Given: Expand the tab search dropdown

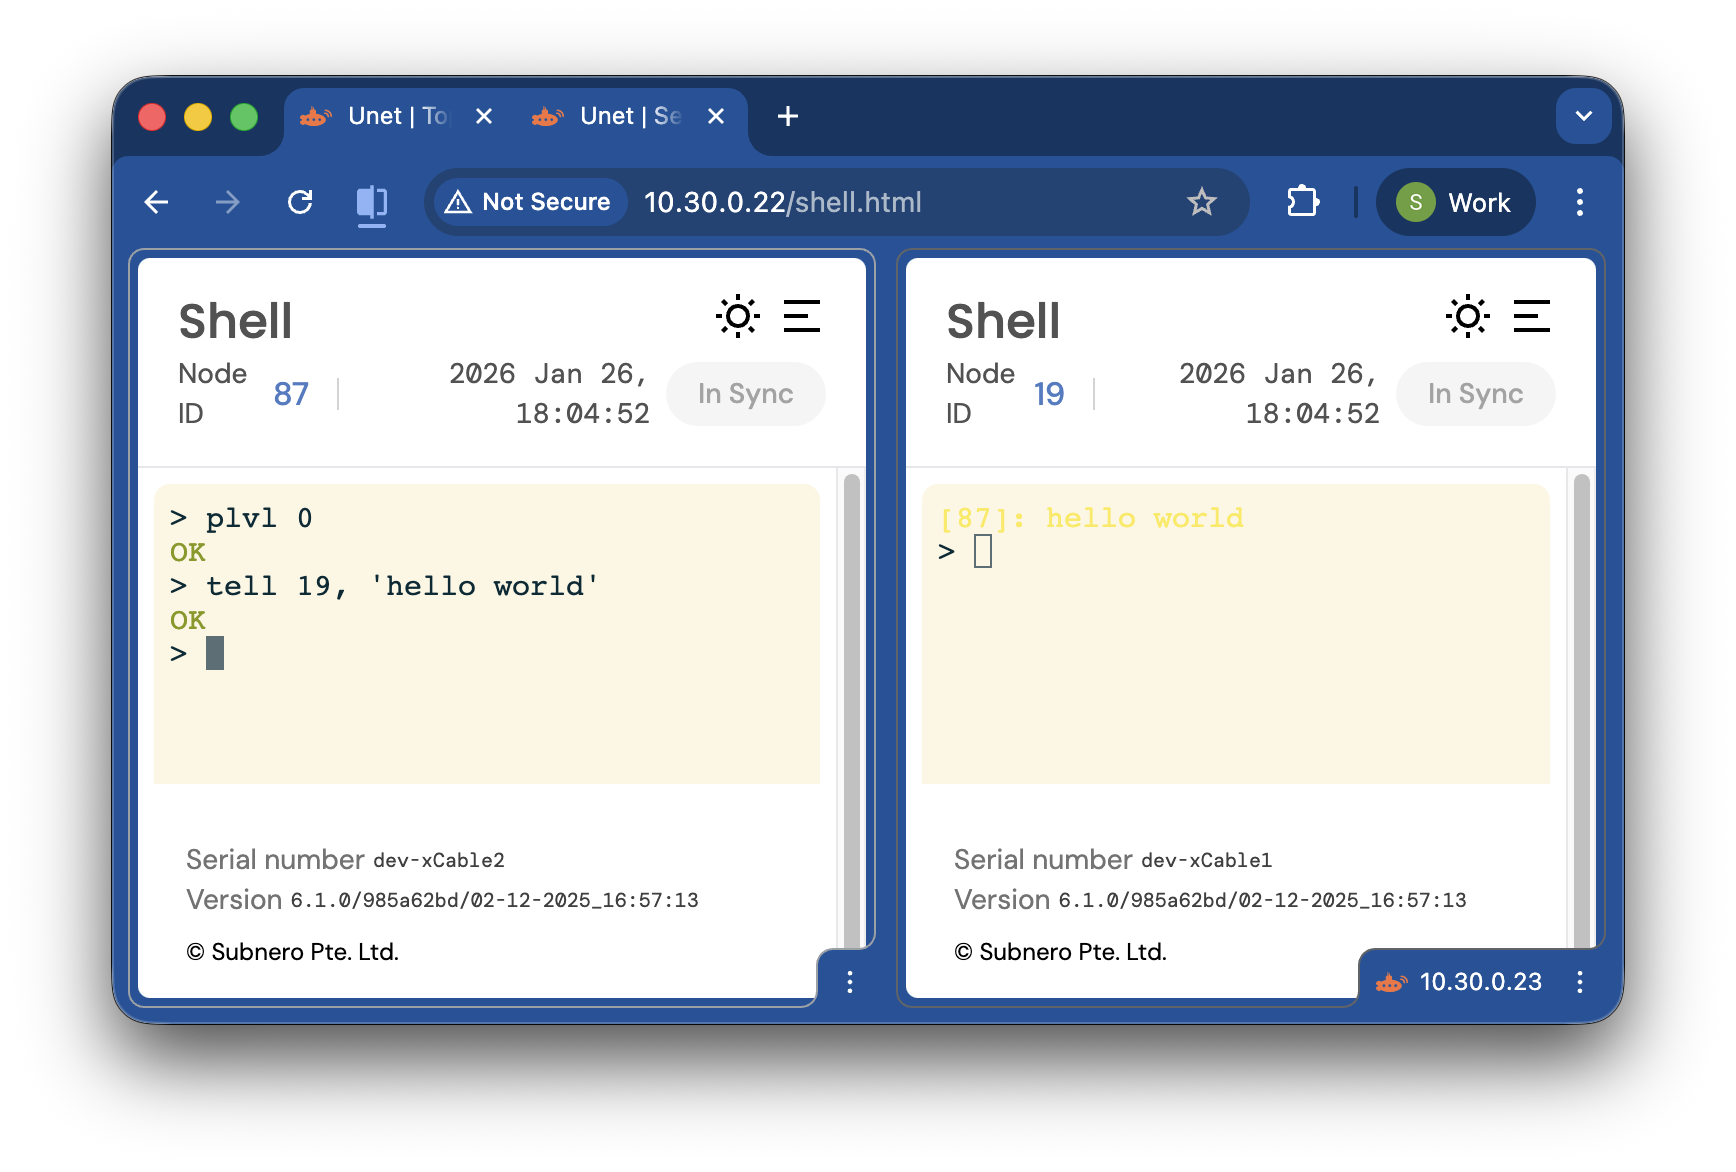Looking at the screenshot, I should coord(1583,117).
